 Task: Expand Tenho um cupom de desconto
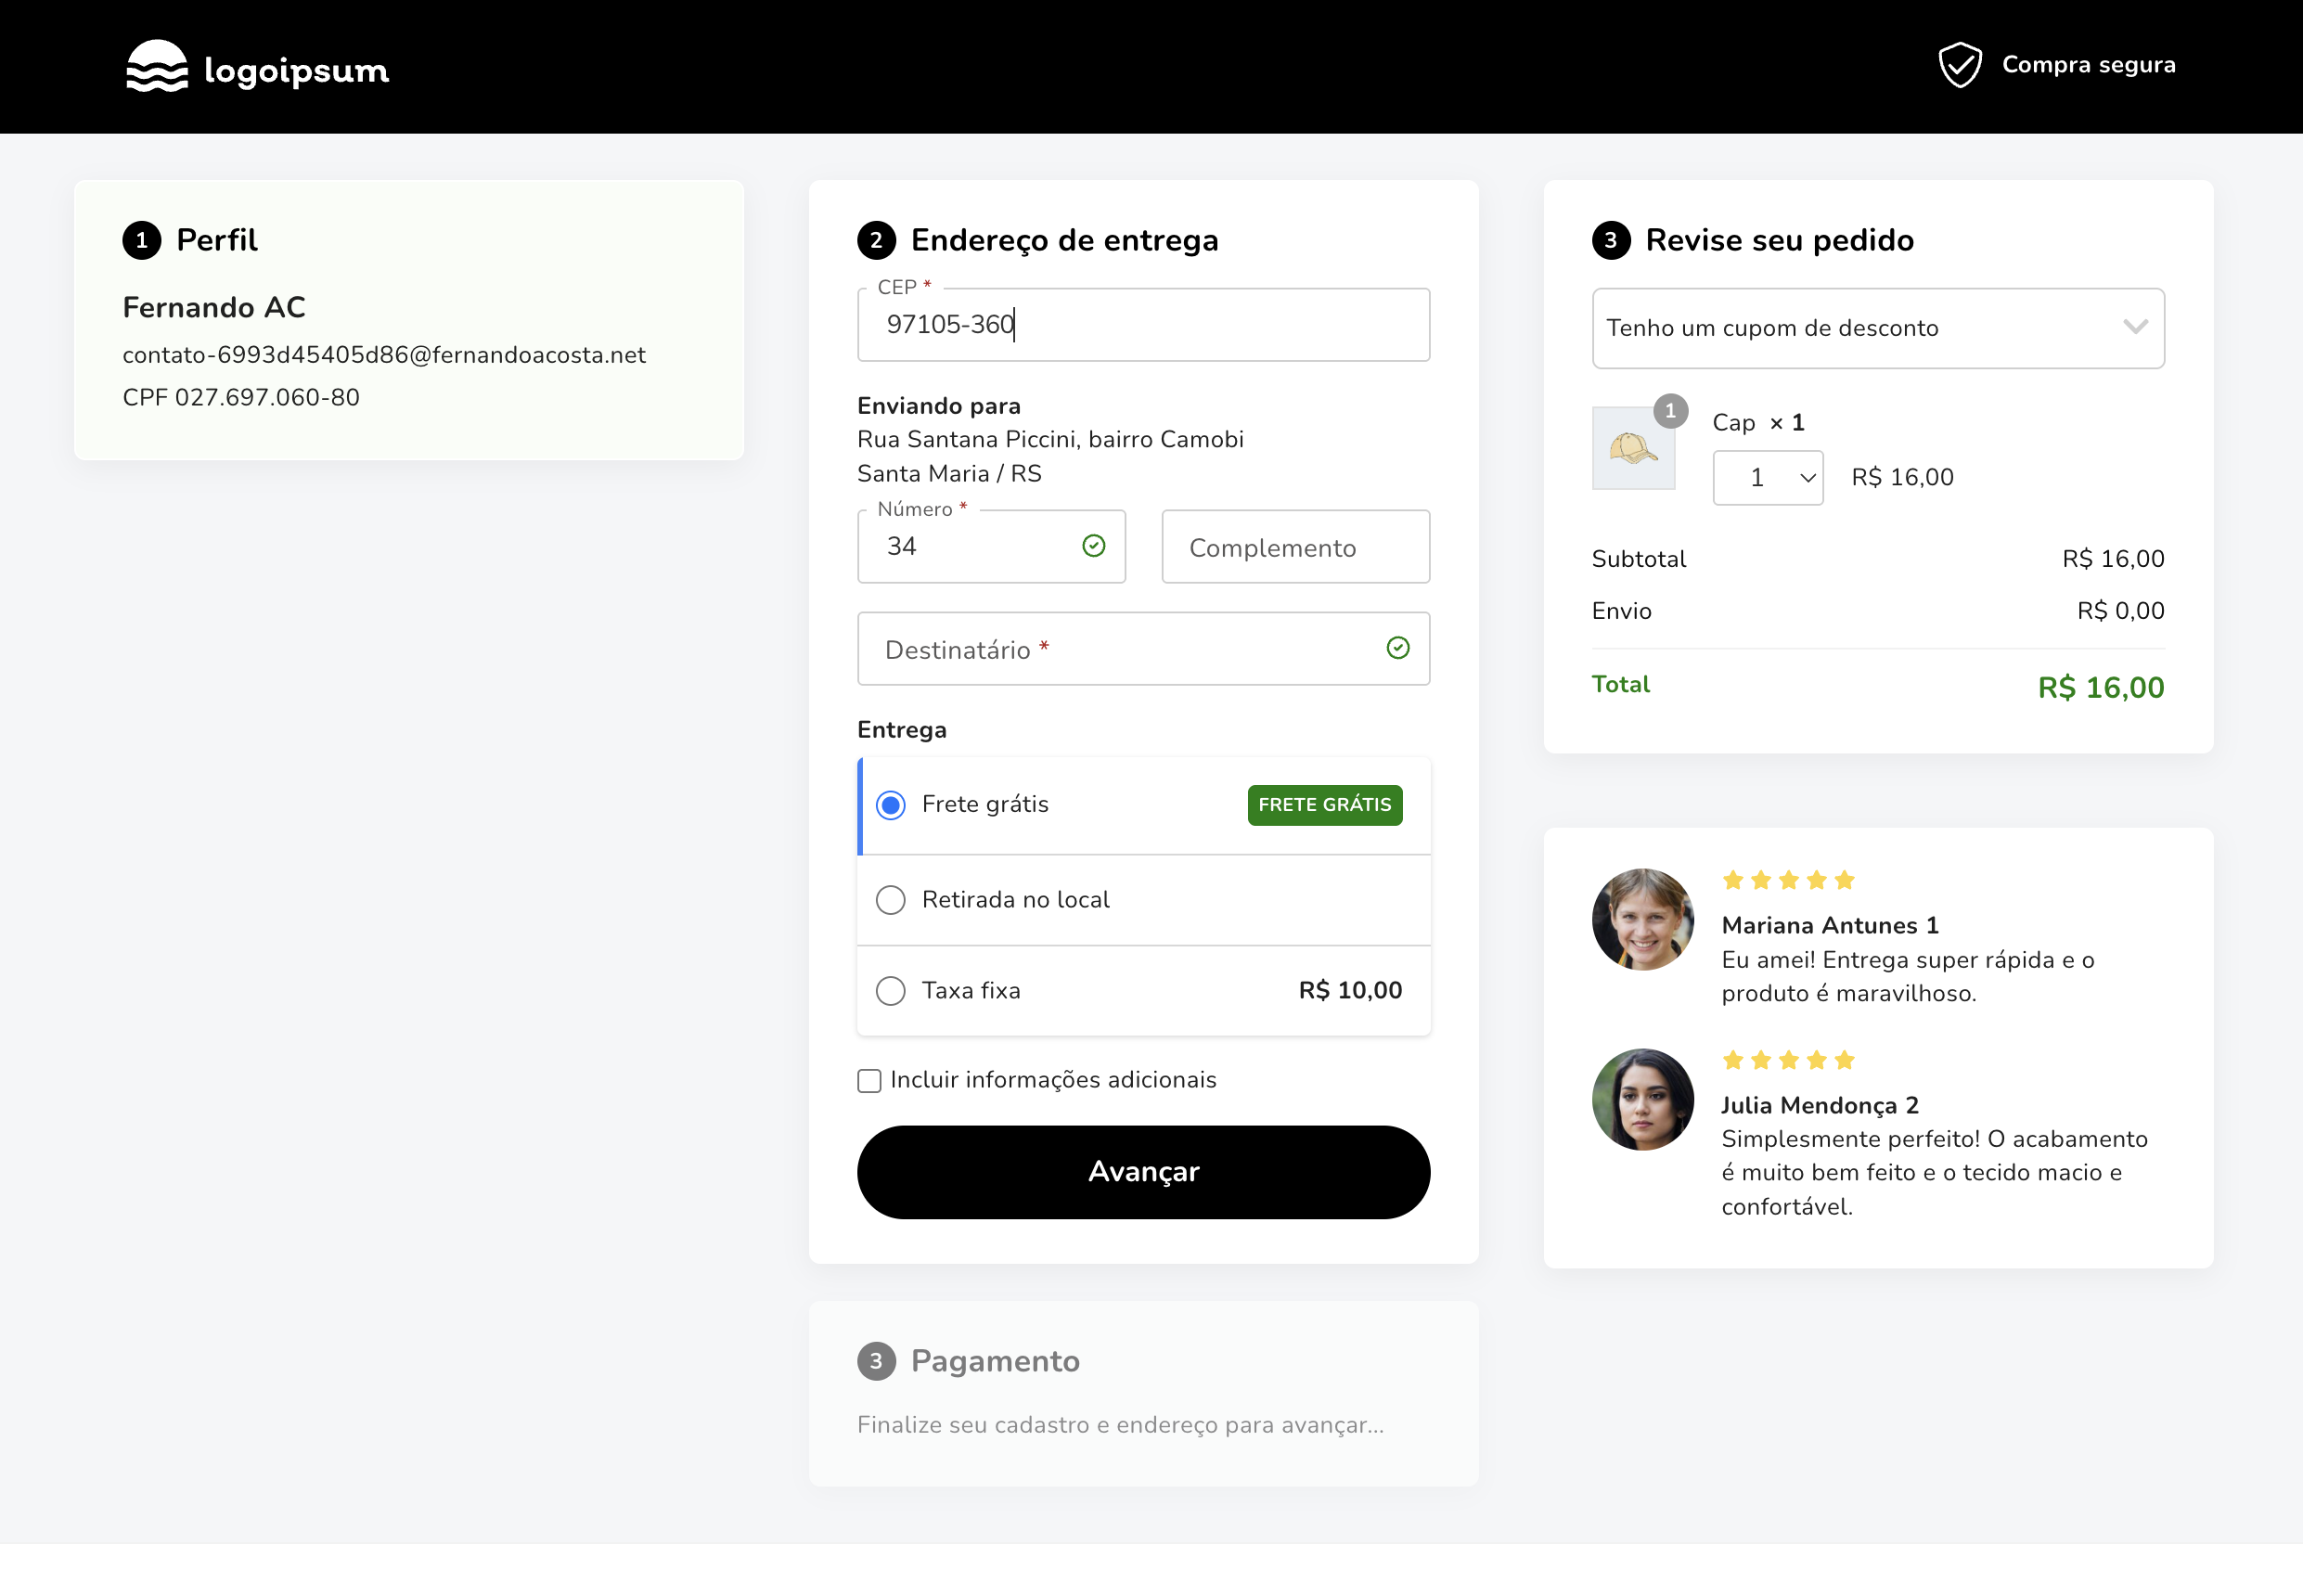(1877, 328)
